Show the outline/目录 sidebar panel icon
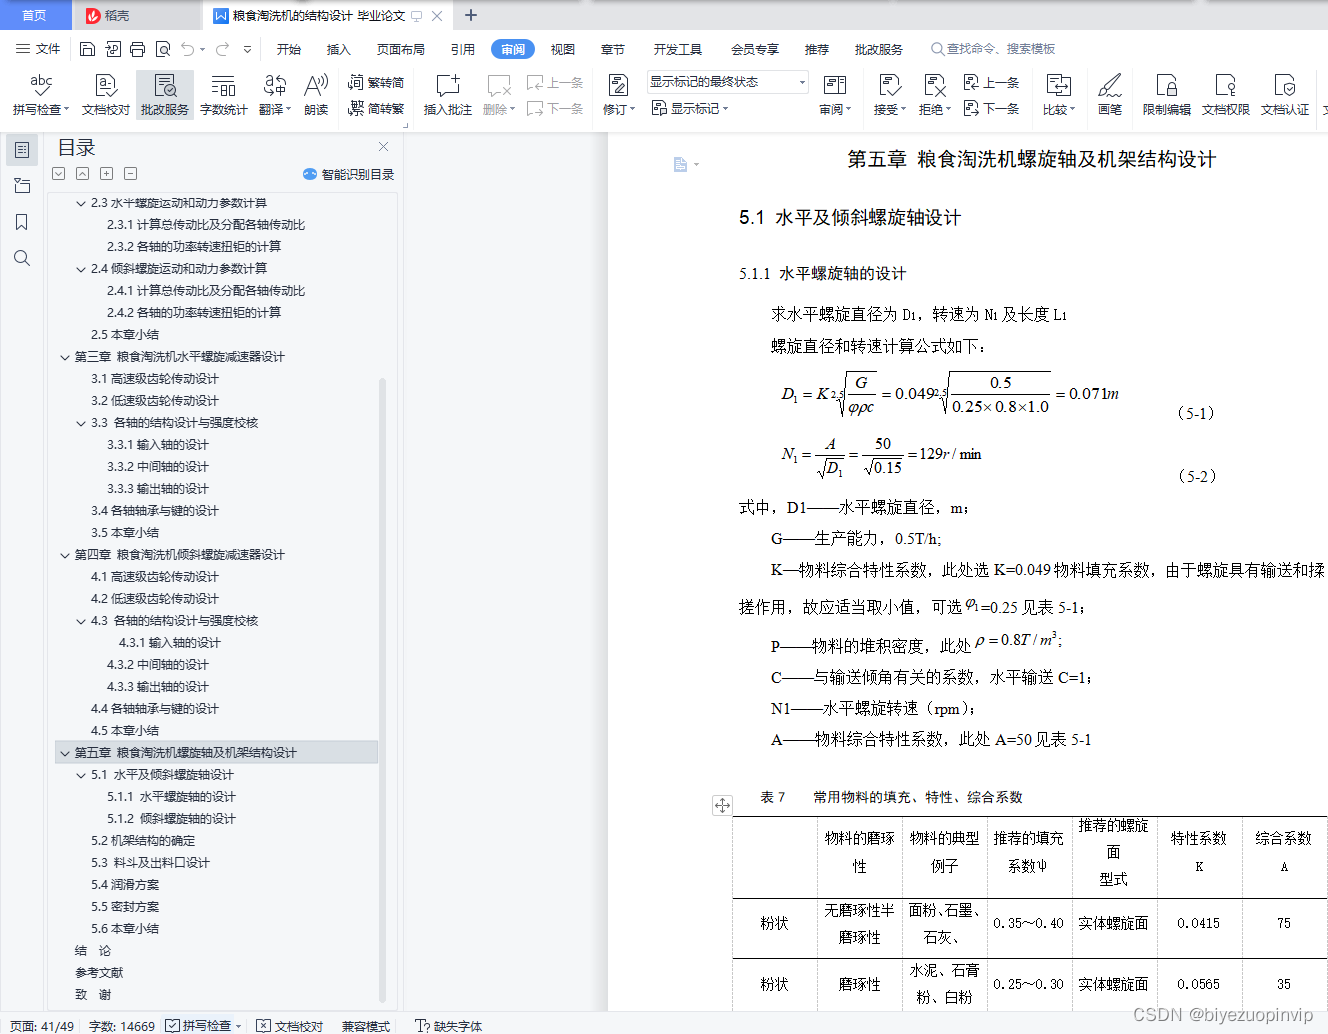This screenshot has width=1328, height=1034. pyautogui.click(x=22, y=150)
